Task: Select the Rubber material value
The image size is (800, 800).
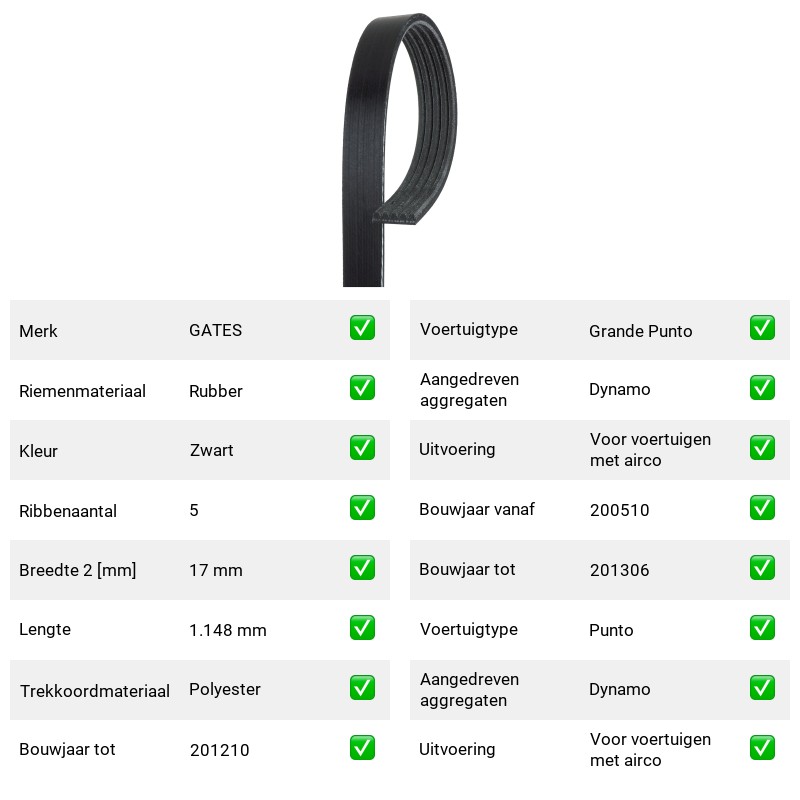Action: [215, 391]
